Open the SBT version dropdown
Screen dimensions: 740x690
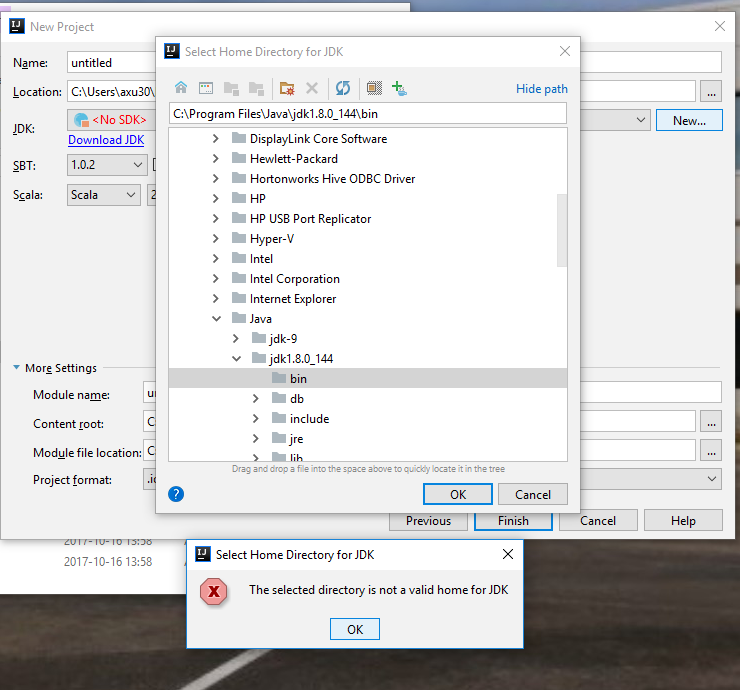(x=107, y=165)
